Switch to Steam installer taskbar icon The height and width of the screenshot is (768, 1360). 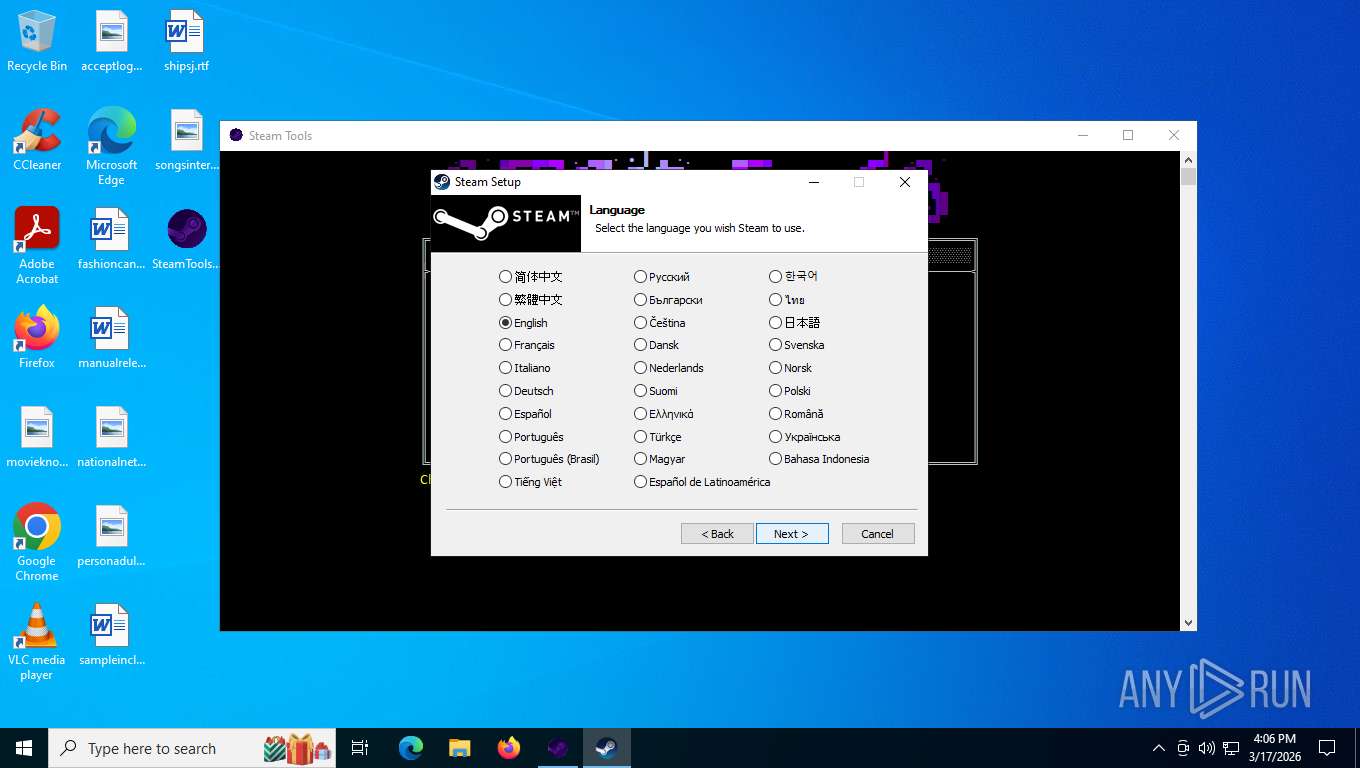coord(606,748)
